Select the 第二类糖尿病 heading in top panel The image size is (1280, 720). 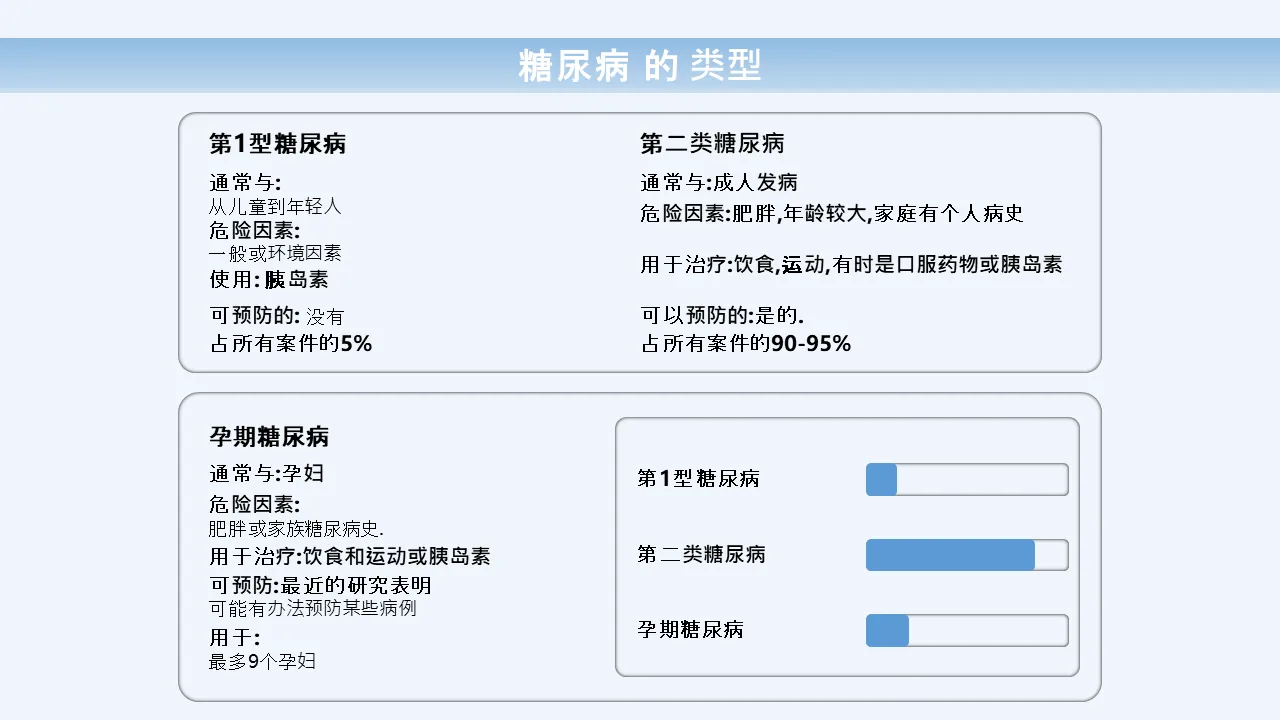(x=712, y=144)
